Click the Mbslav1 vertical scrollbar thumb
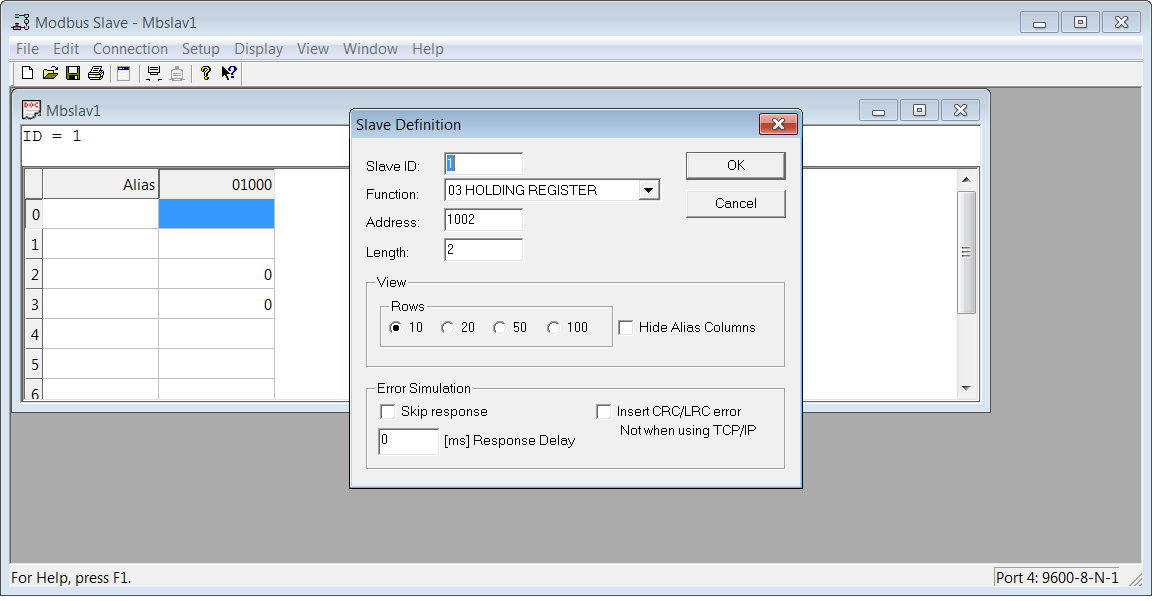Screen dimensions: 1152x601 (966, 252)
